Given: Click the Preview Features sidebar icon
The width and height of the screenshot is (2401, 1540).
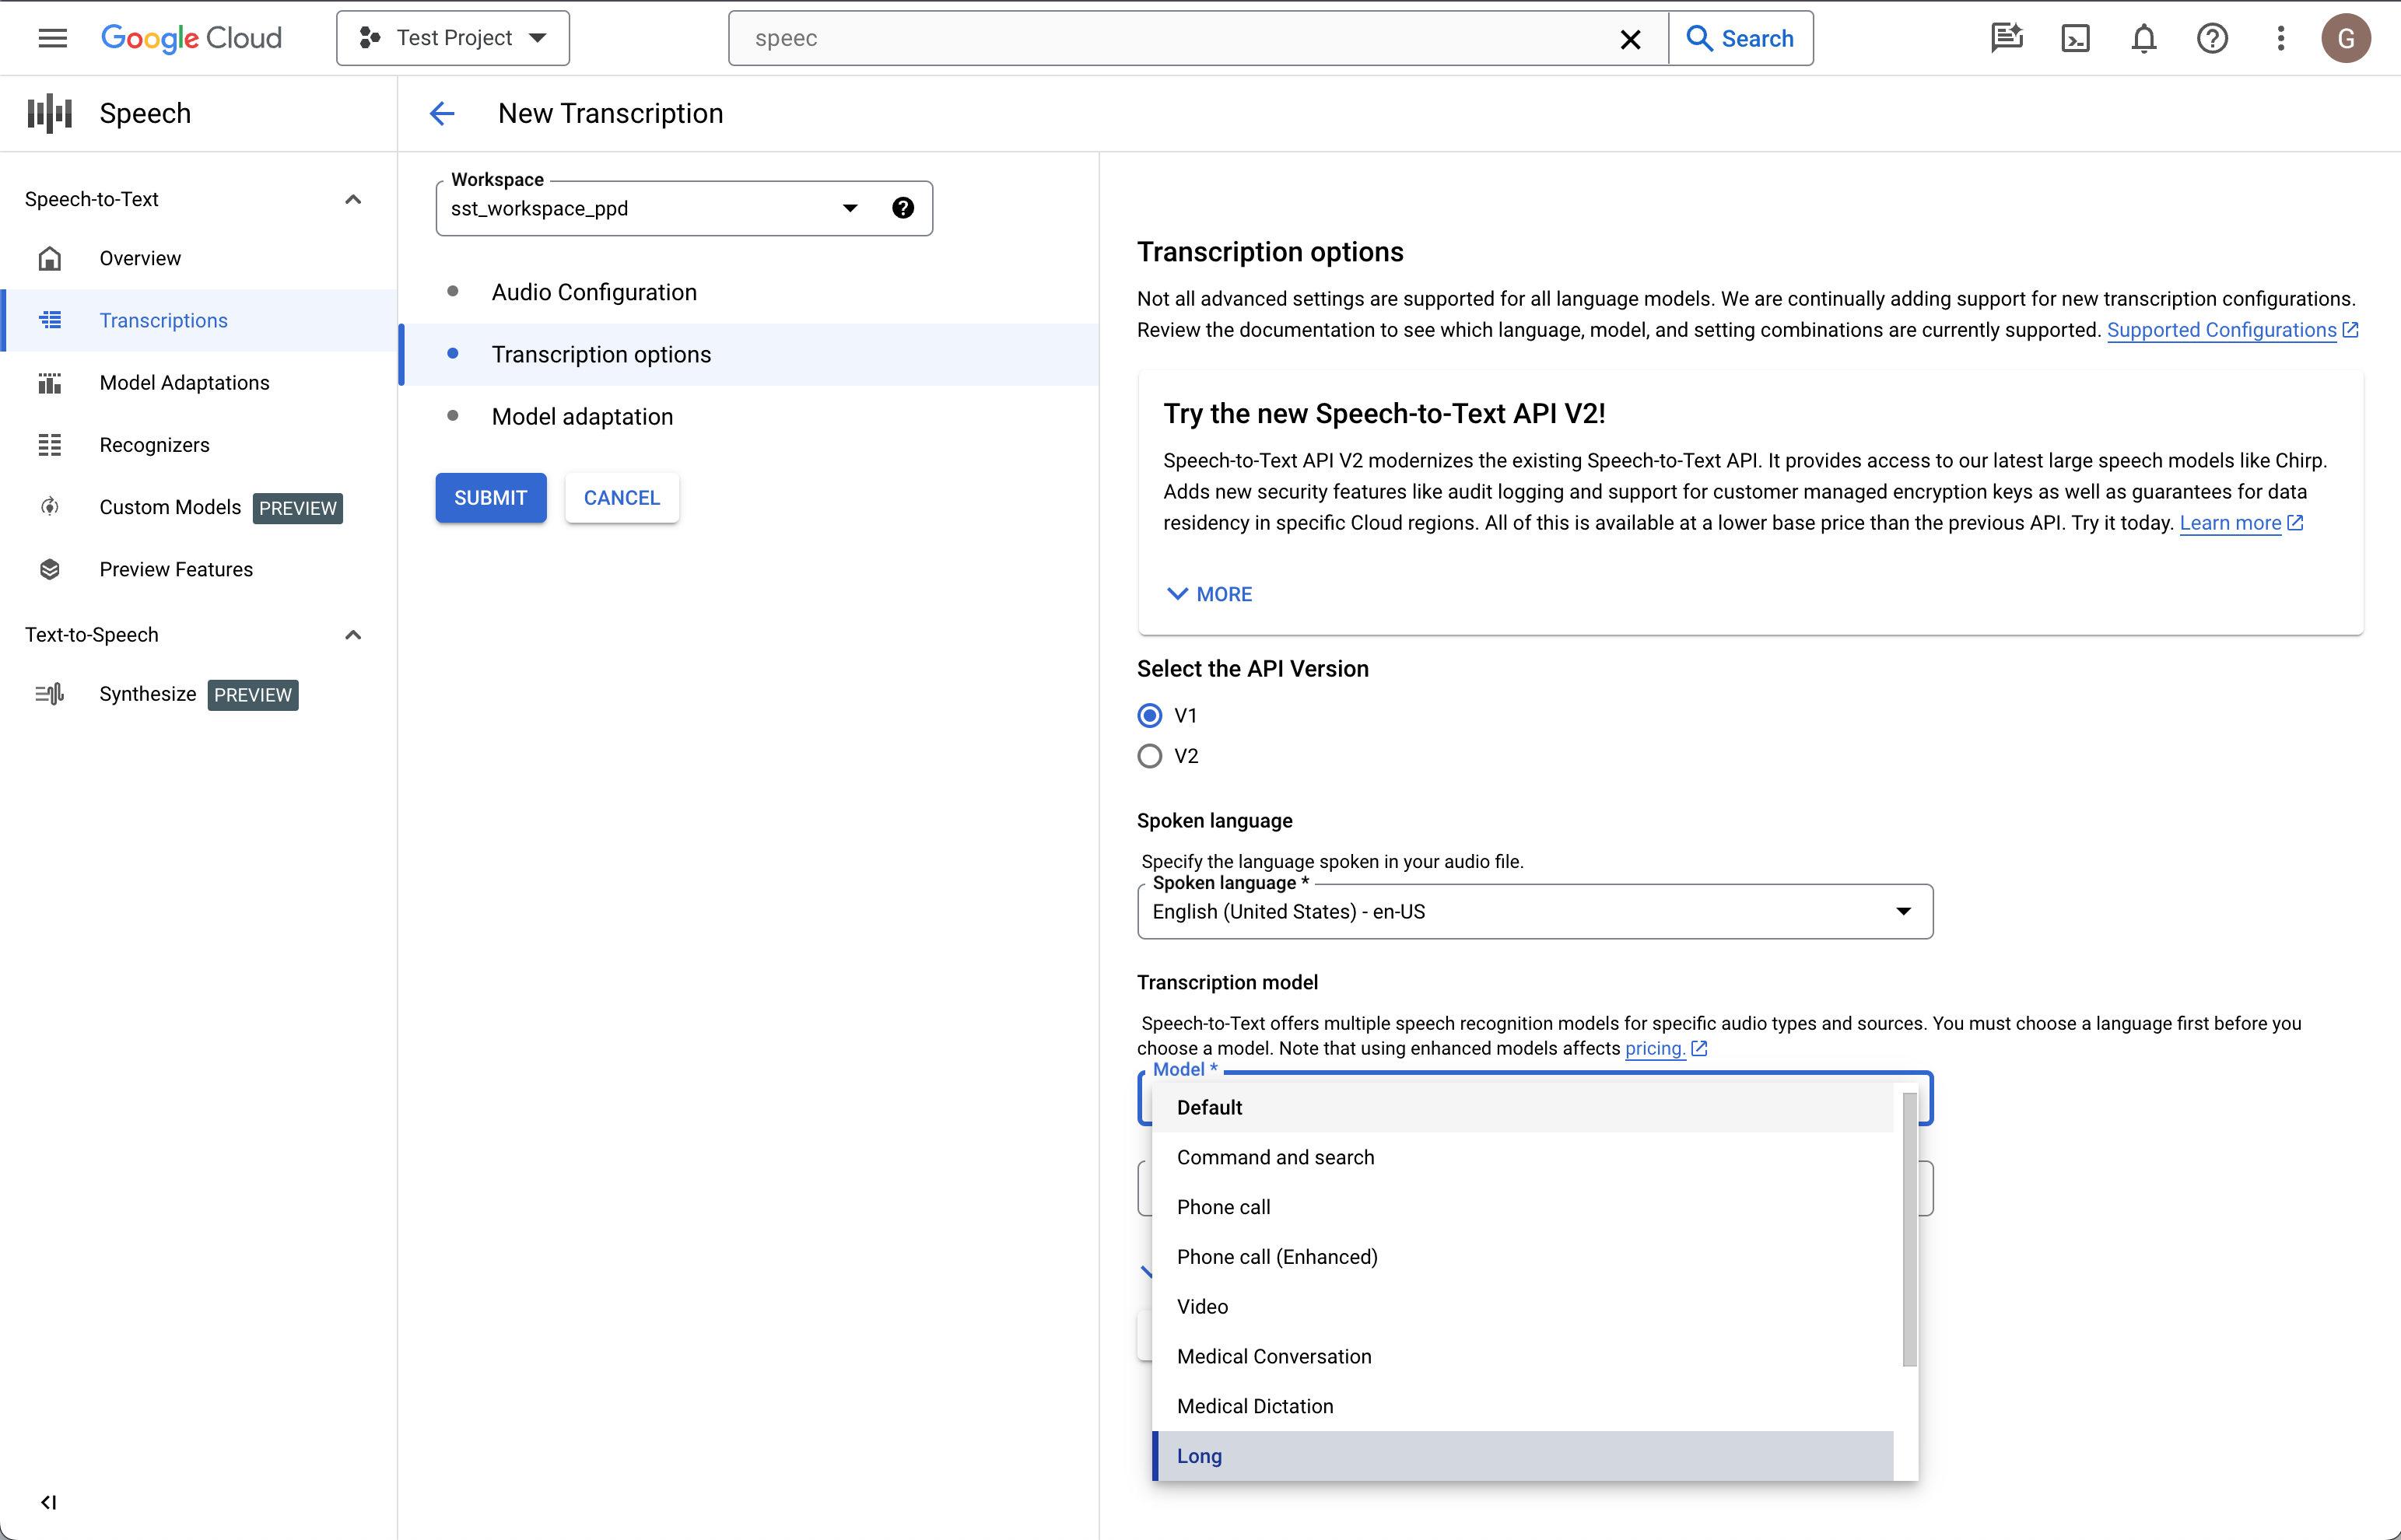Looking at the screenshot, I should coord(49,567).
